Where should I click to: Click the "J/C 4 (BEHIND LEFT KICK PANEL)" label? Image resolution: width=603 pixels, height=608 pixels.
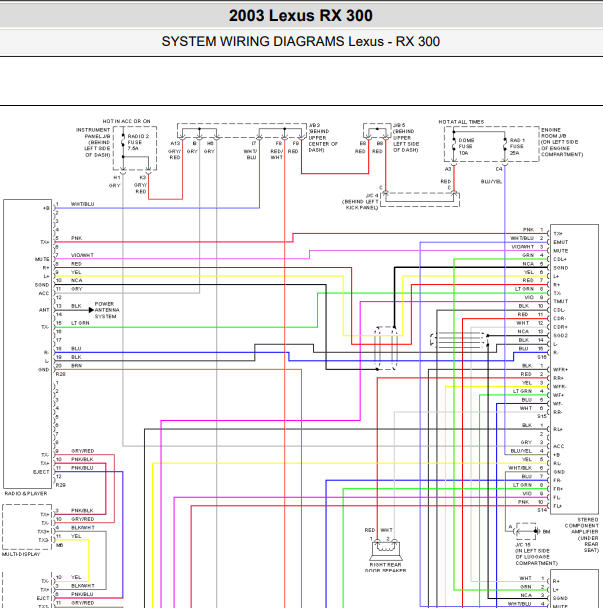(360, 202)
